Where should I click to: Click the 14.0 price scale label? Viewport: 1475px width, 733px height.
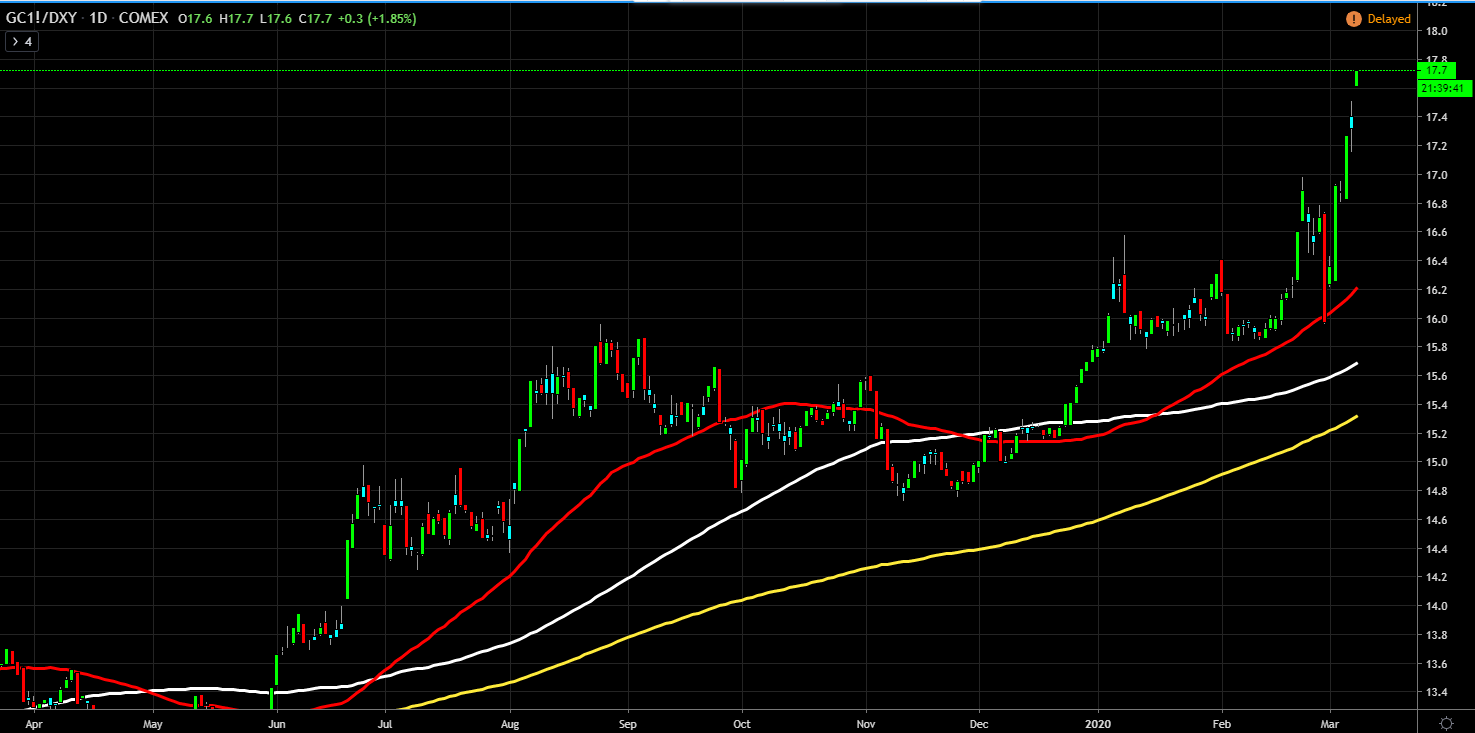coord(1436,606)
